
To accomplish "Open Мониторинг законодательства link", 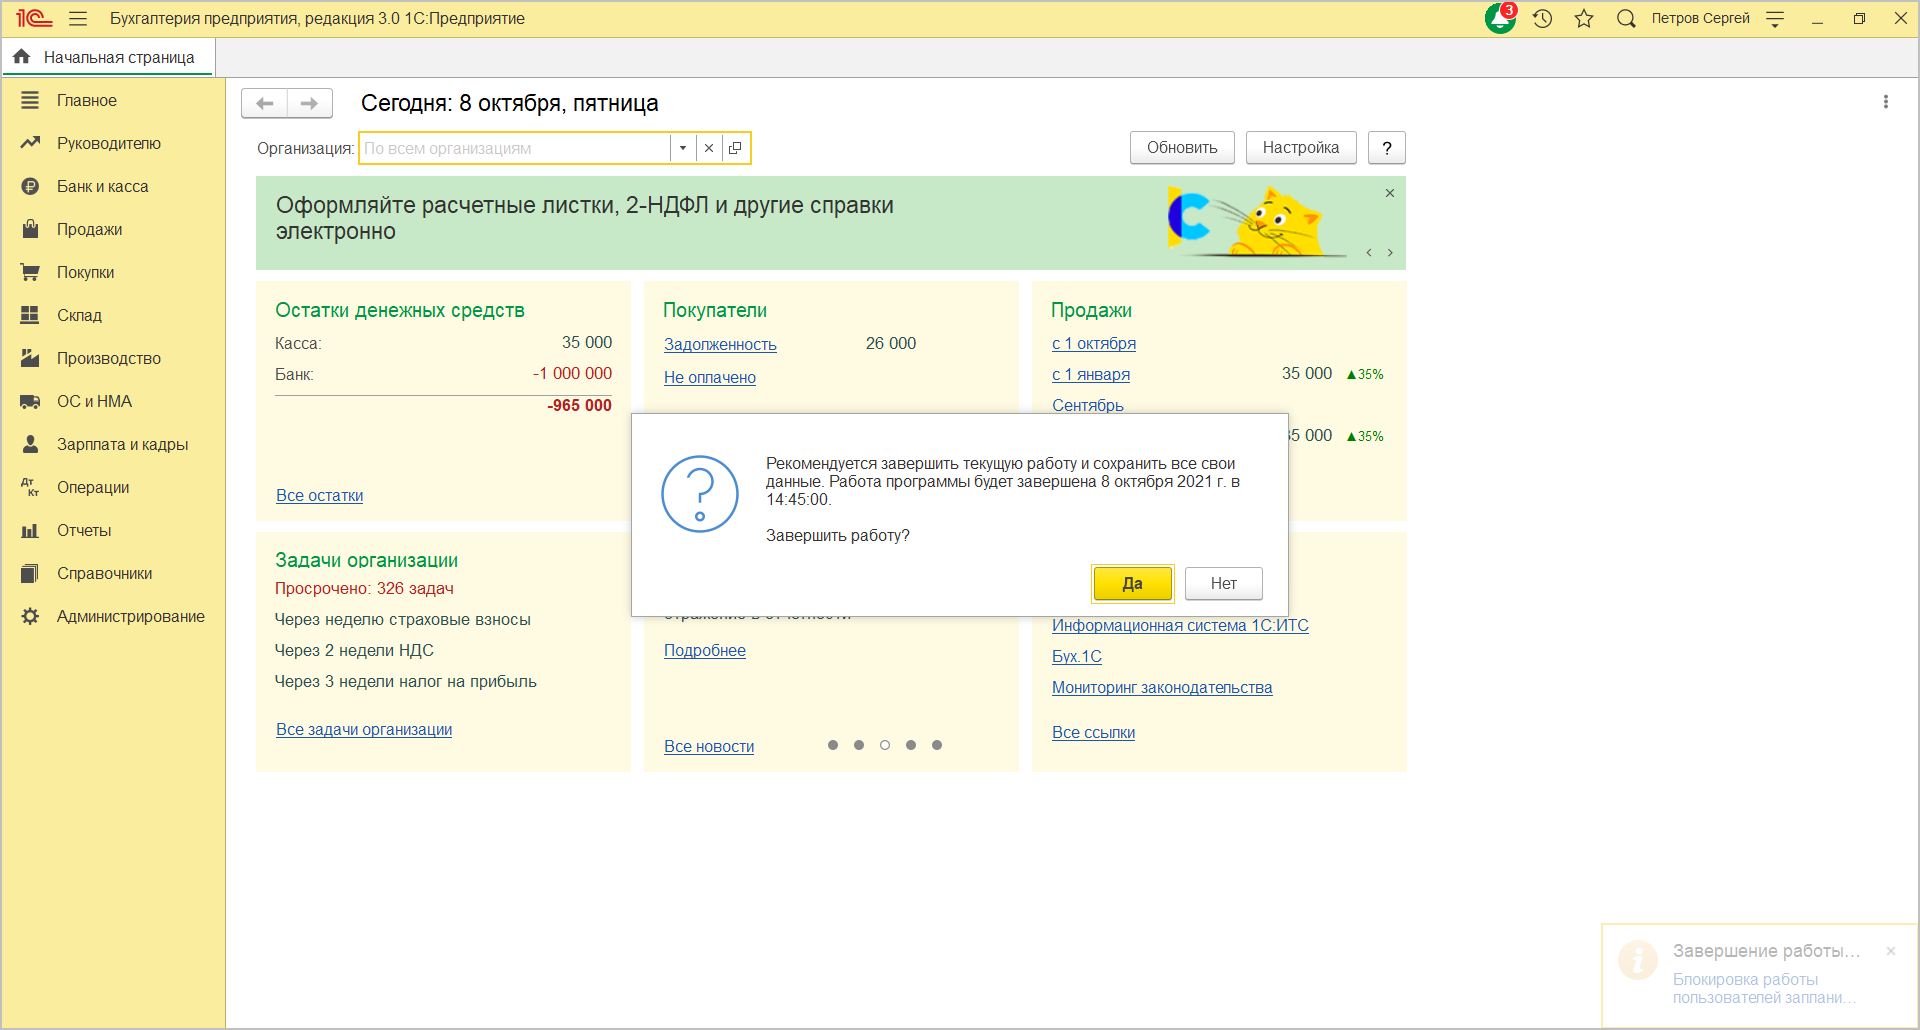I will point(1162,687).
